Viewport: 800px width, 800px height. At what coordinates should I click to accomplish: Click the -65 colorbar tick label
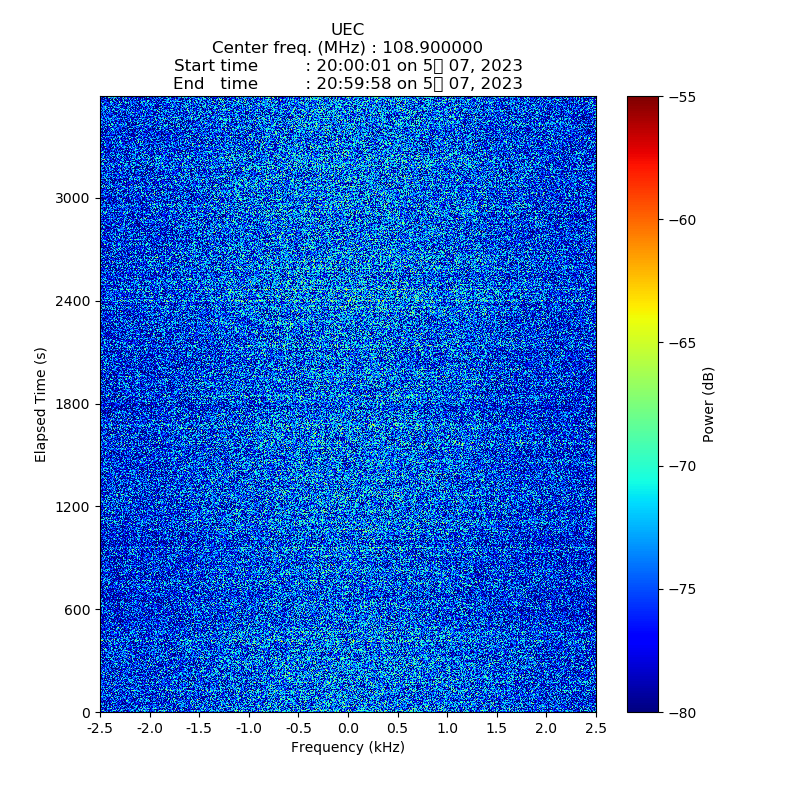coord(682,343)
